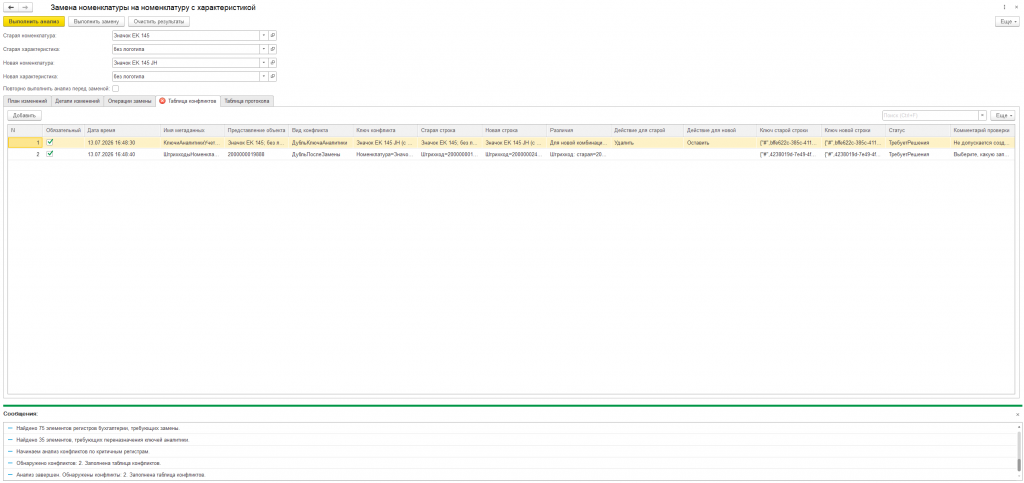Click the Имя метаданных column header
The image size is (1024, 483).
pos(192,130)
